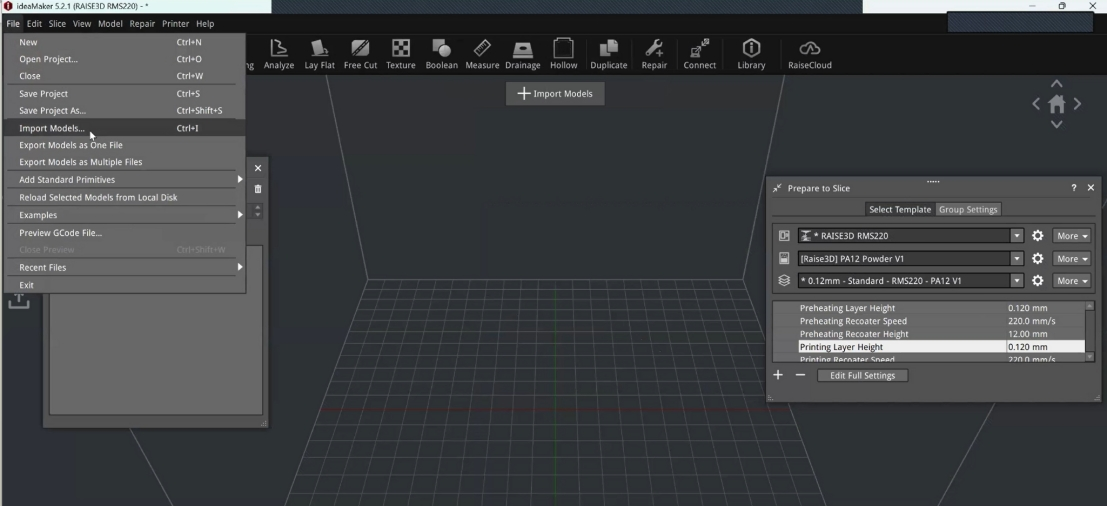Select the Preheating Layer Height row
This screenshot has width=1107, height=506.
point(928,308)
